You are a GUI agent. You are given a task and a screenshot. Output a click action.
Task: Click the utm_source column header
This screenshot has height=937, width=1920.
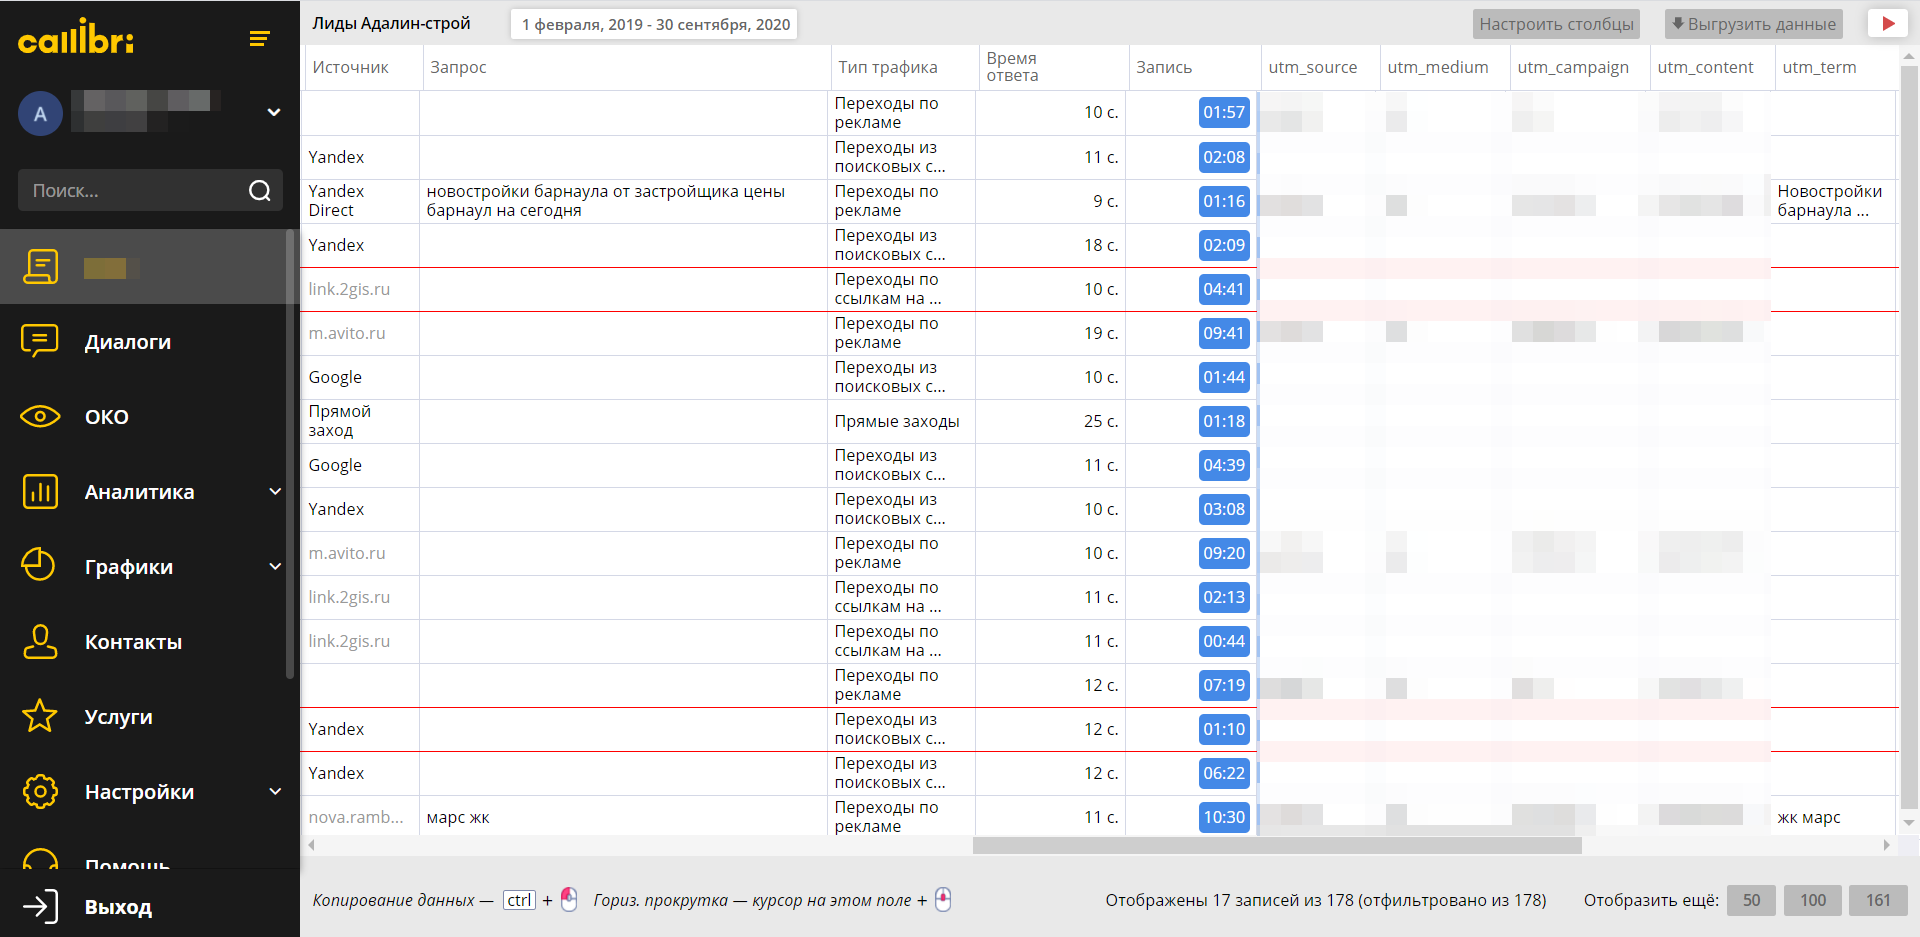(x=1320, y=67)
